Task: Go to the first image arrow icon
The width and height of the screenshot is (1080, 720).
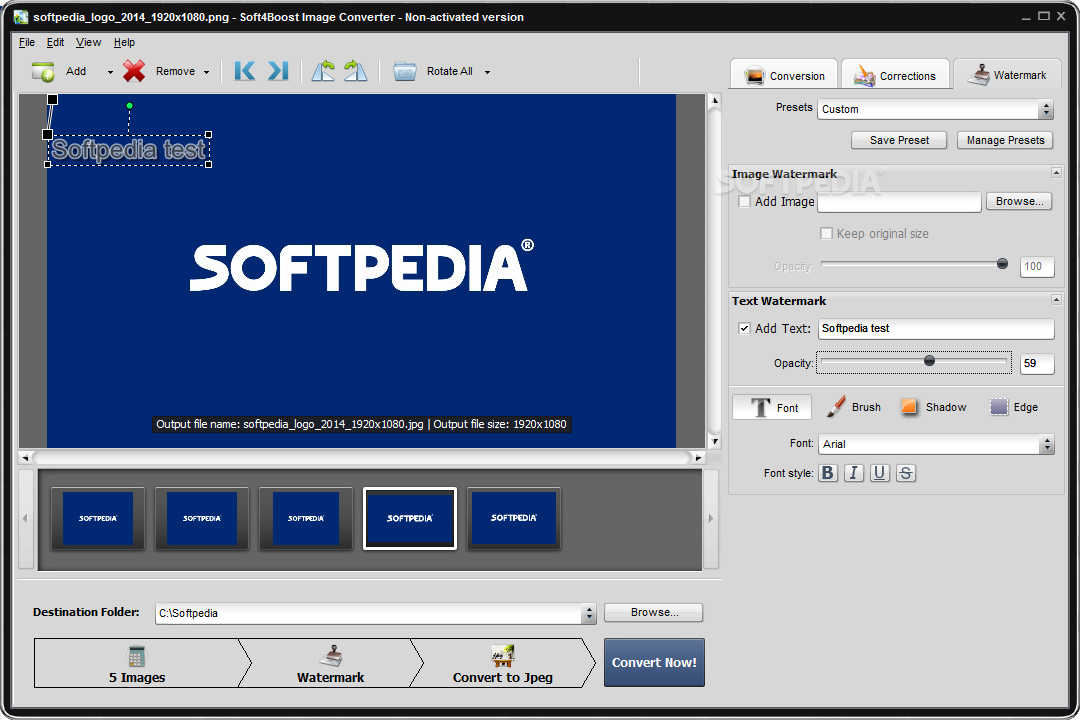Action: click(245, 71)
